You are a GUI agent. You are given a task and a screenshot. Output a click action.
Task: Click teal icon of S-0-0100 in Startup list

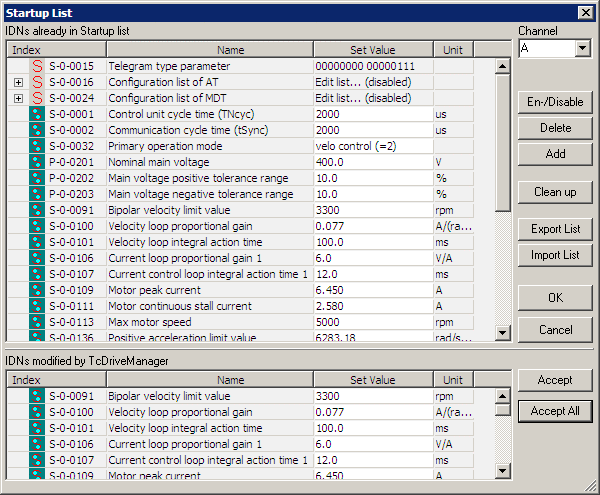point(37,226)
